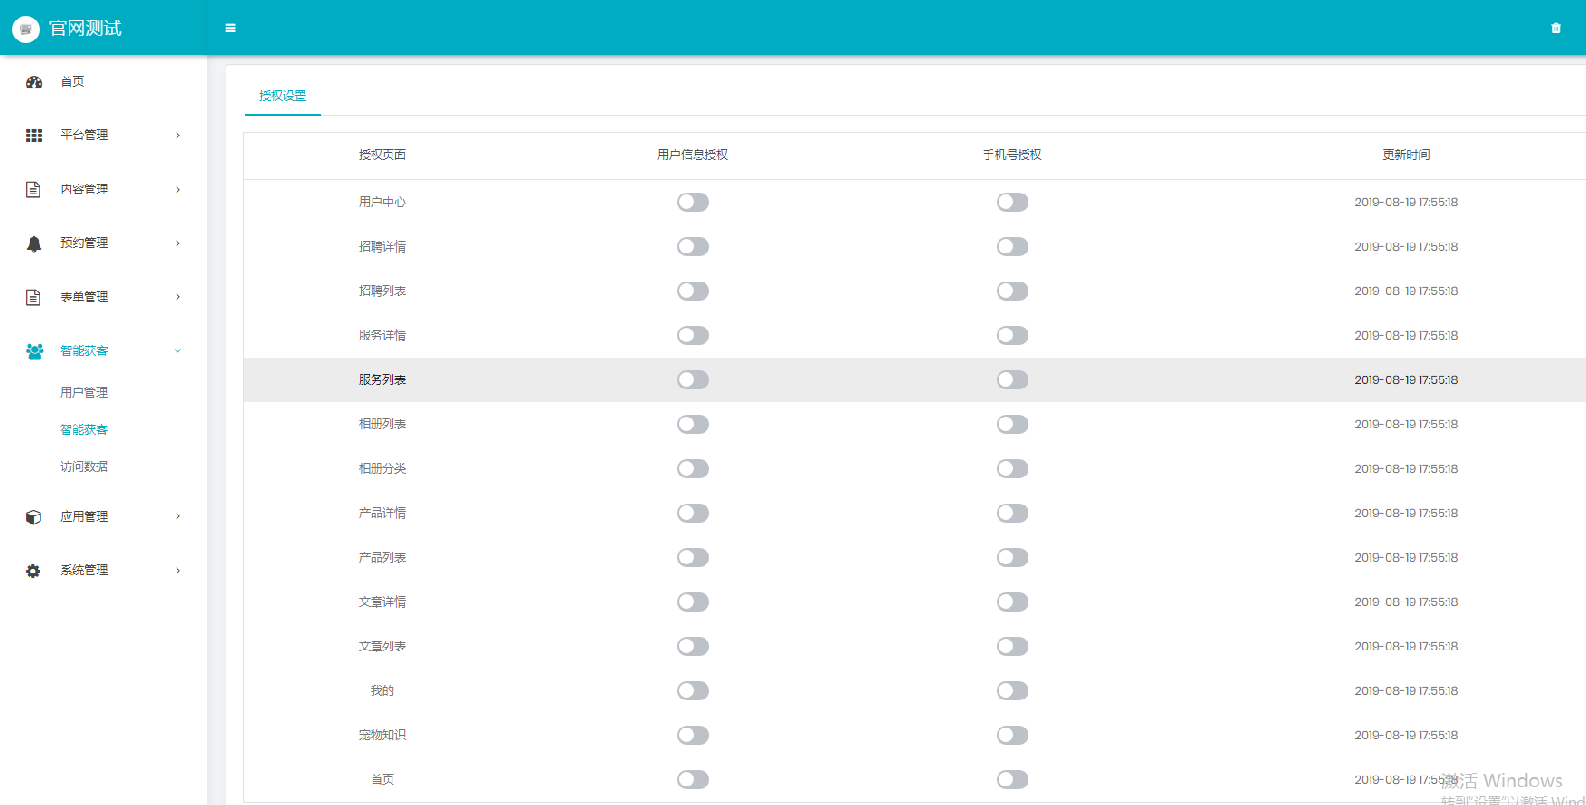The width and height of the screenshot is (1586, 805).
Task: Click the users icon for 智能获客
Action: click(34, 351)
